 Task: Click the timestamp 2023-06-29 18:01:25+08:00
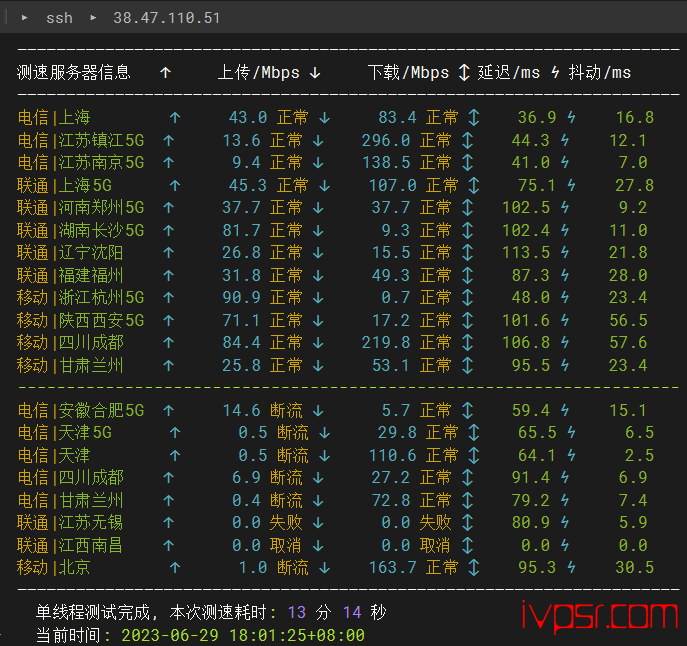click(243, 635)
